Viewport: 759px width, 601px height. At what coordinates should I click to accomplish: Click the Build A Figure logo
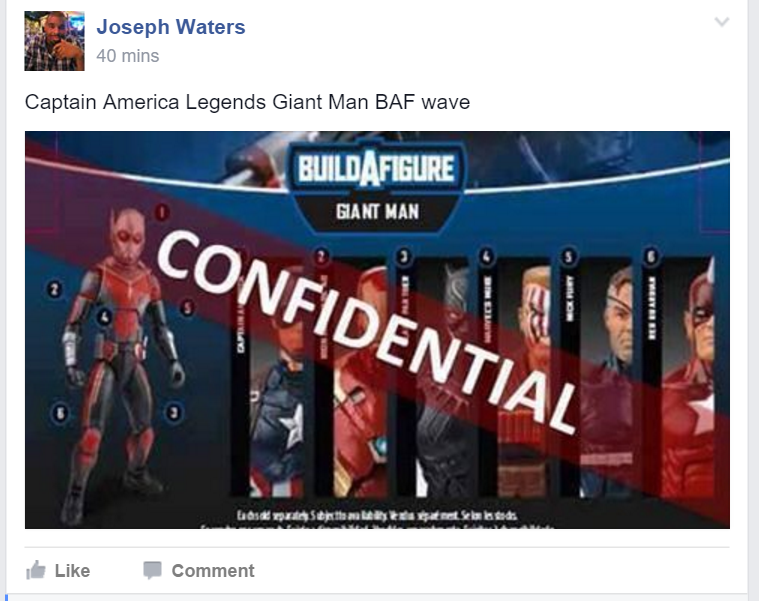(x=377, y=168)
